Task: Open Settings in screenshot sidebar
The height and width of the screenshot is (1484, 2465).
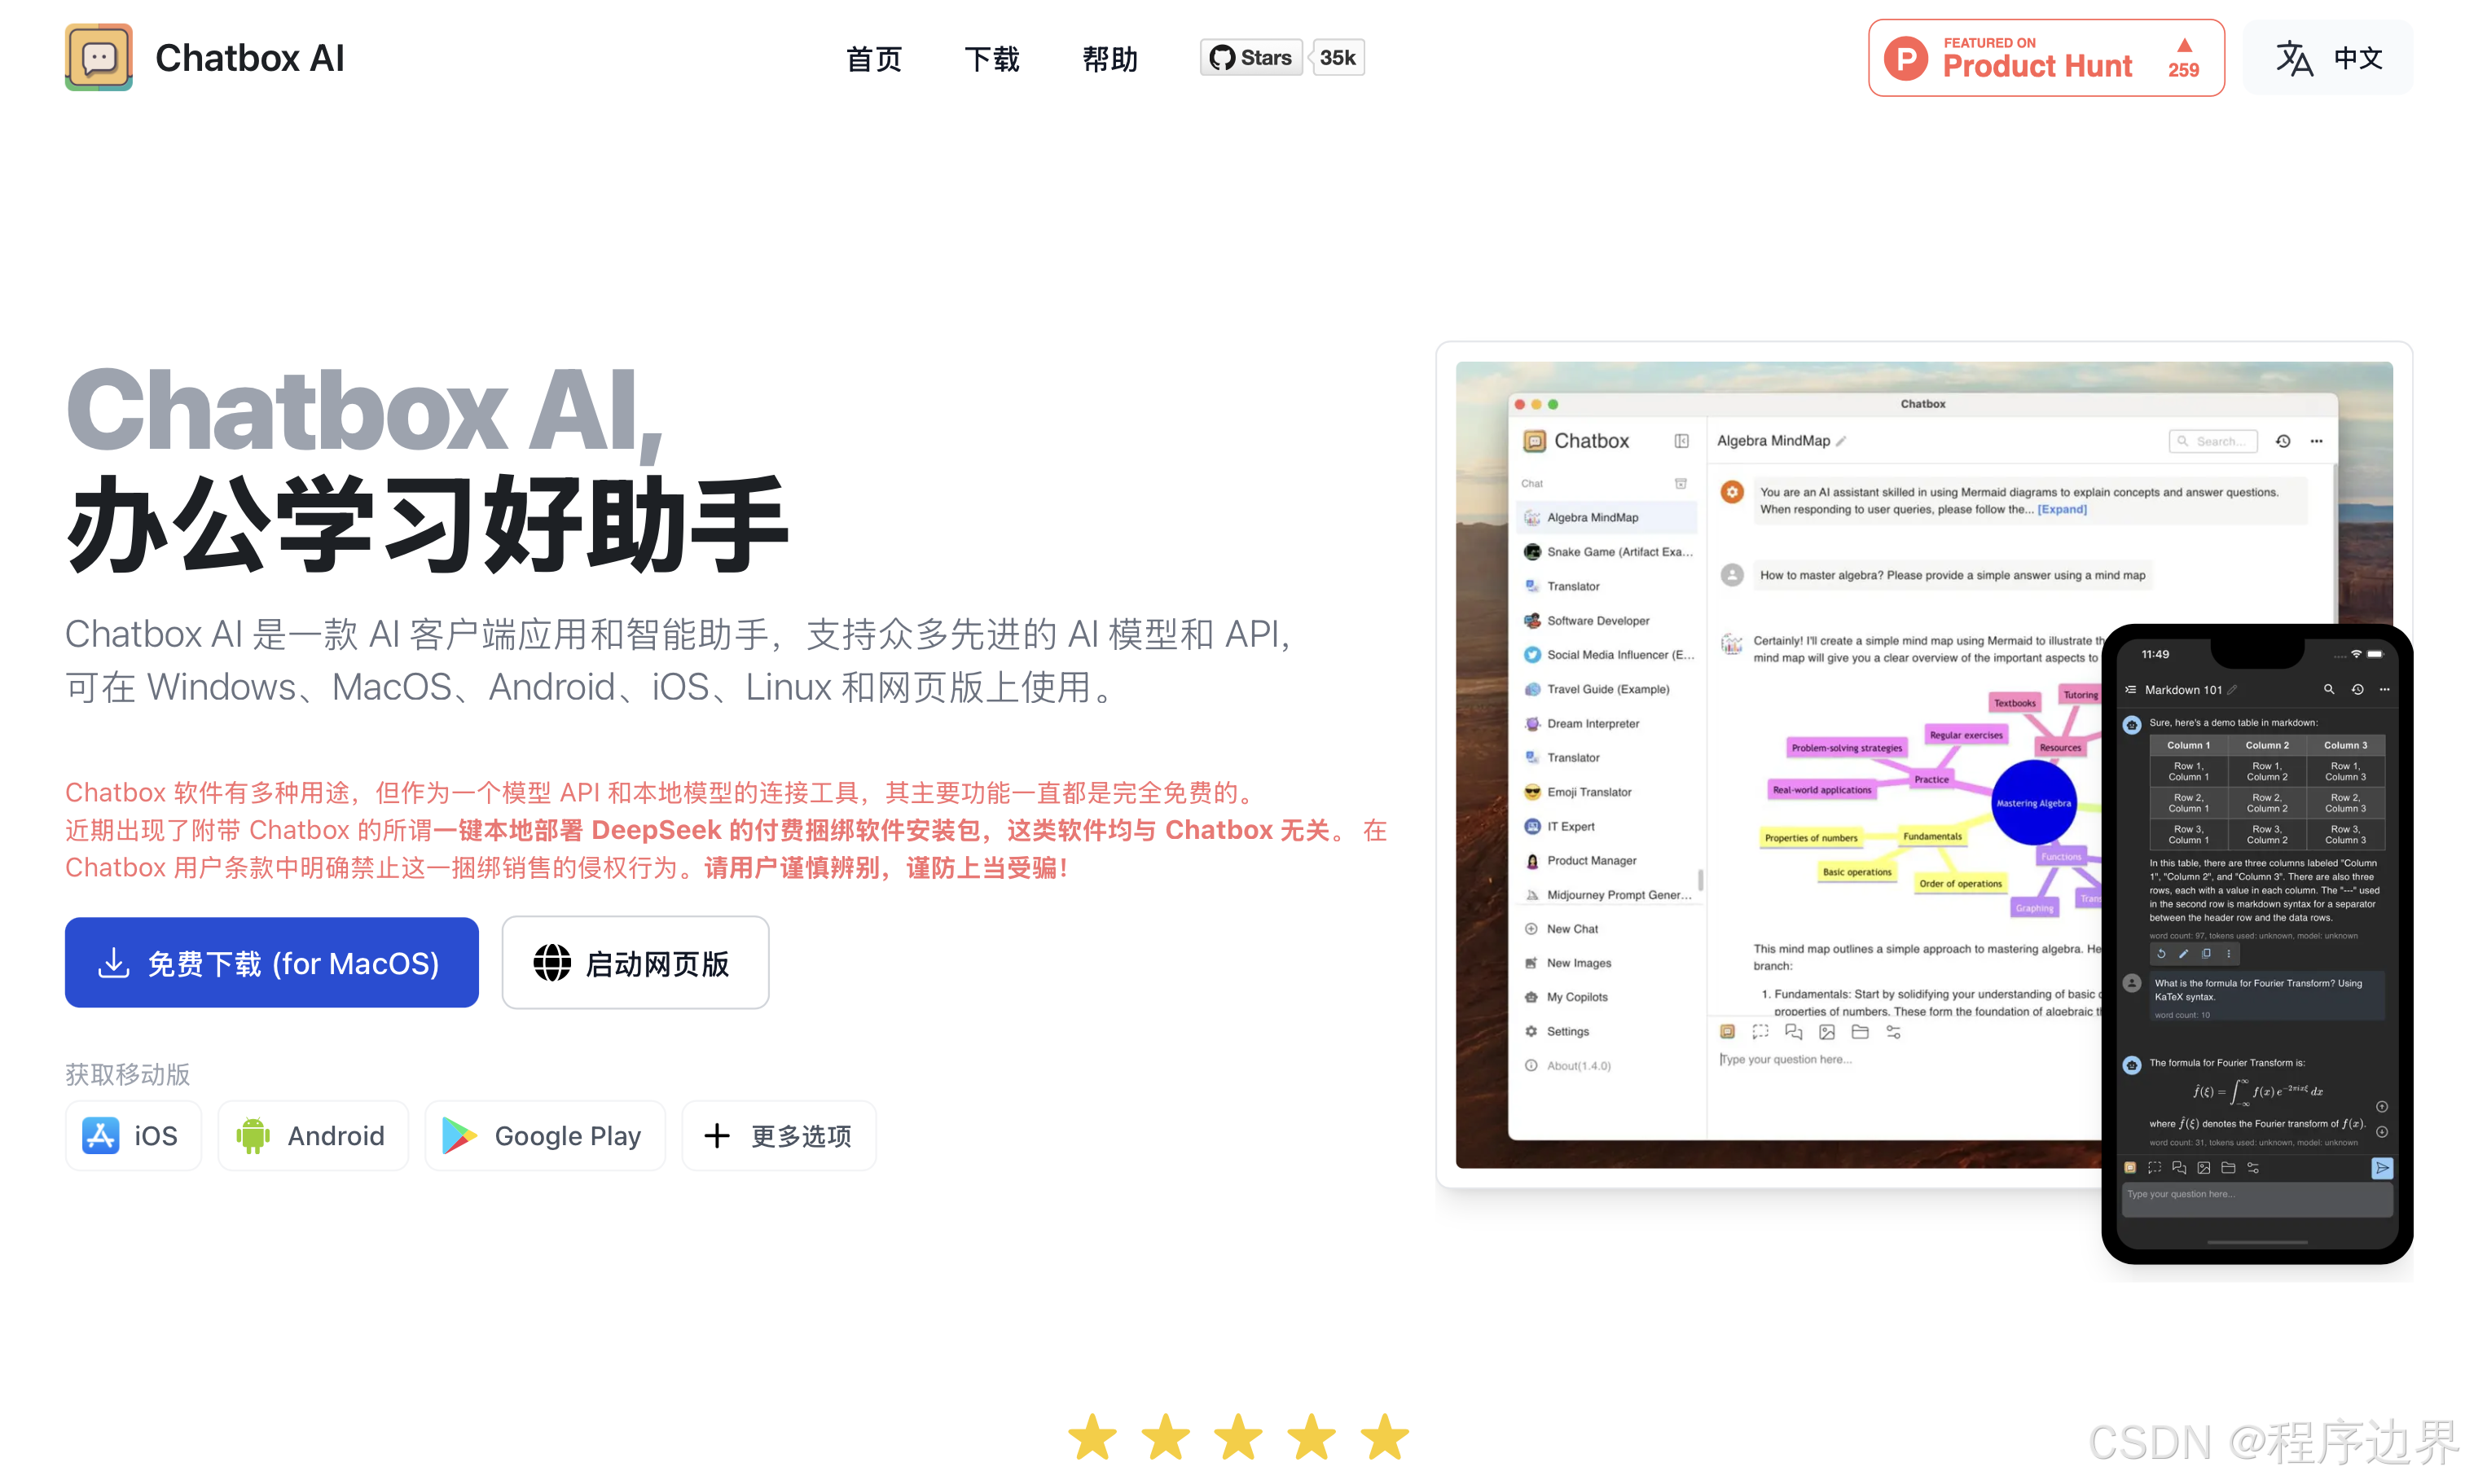Action: click(1556, 1031)
